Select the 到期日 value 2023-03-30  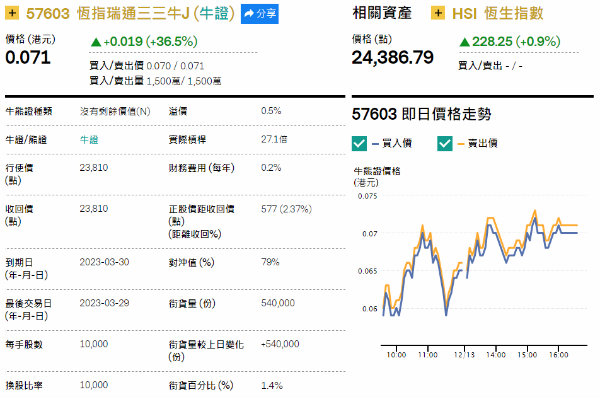104,262
